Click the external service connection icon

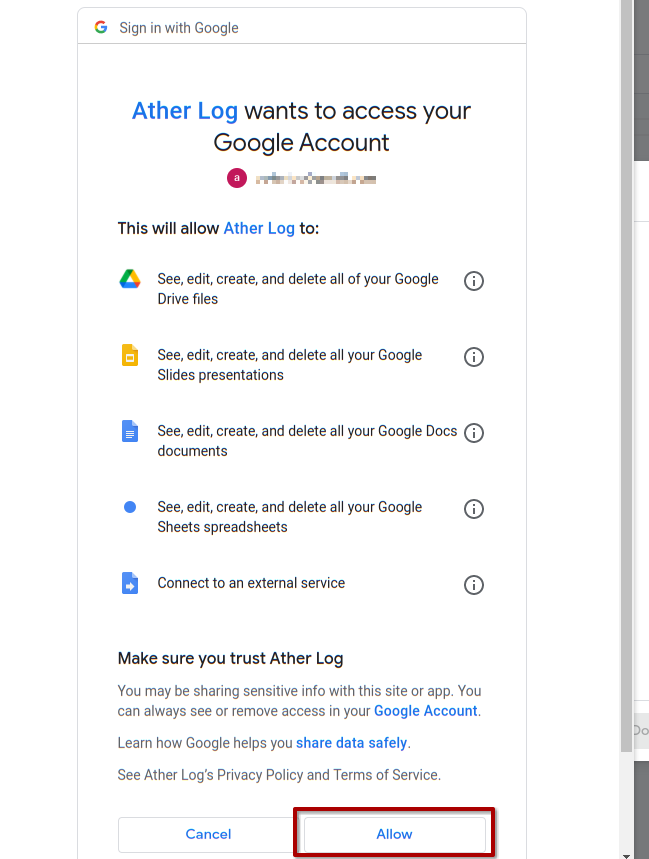click(130, 583)
